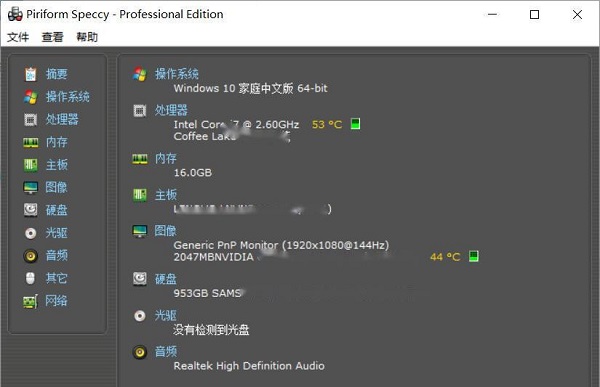Select 摘要 label in the sidebar

(57, 73)
